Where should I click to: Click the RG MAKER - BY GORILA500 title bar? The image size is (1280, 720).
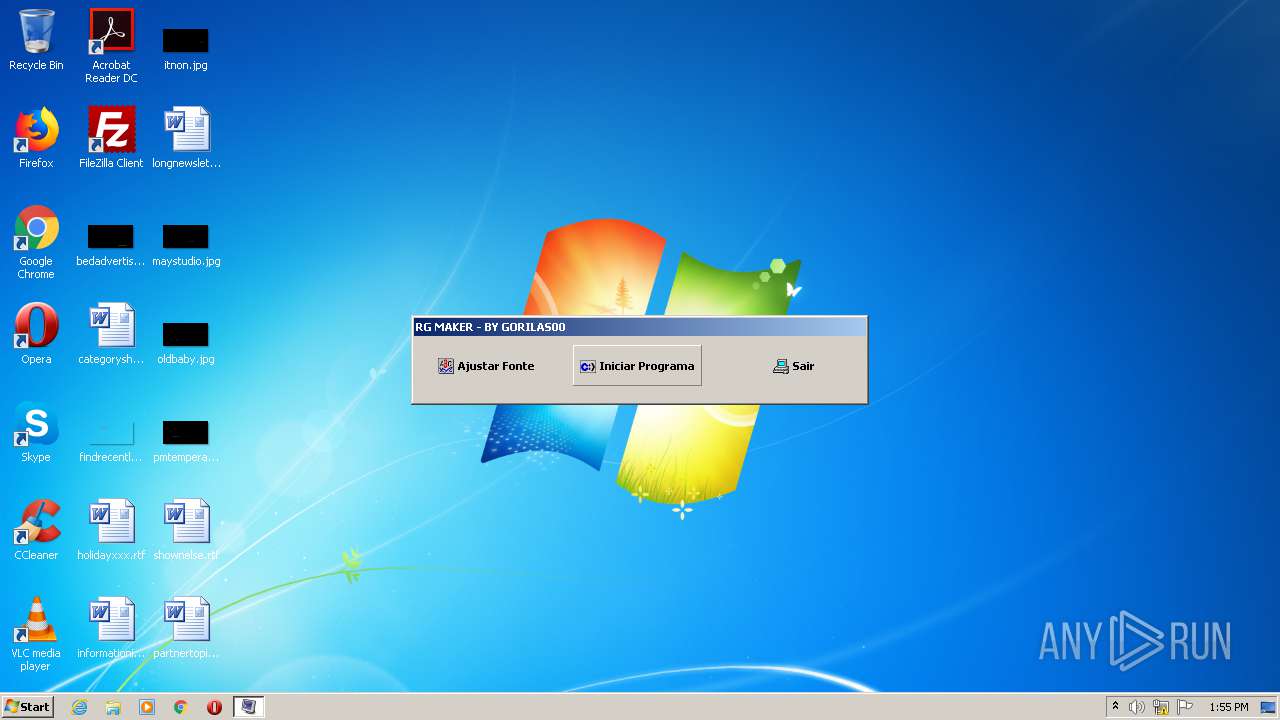(639, 327)
